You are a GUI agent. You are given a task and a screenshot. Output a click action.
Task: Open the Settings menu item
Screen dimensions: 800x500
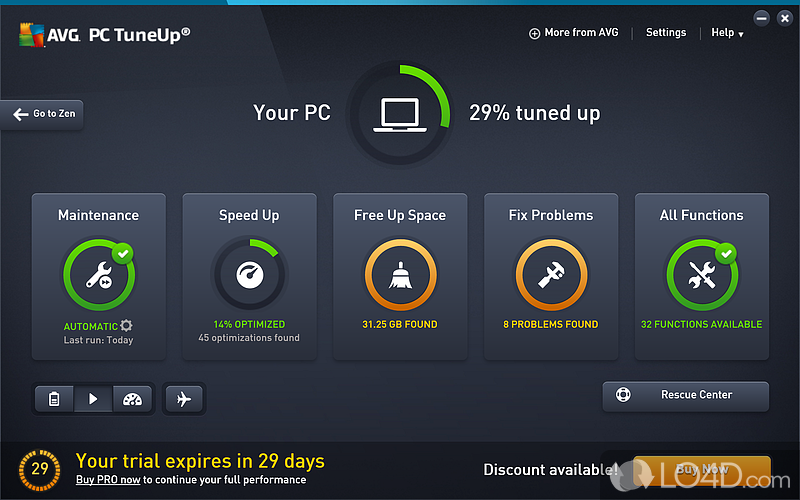[x=666, y=33]
